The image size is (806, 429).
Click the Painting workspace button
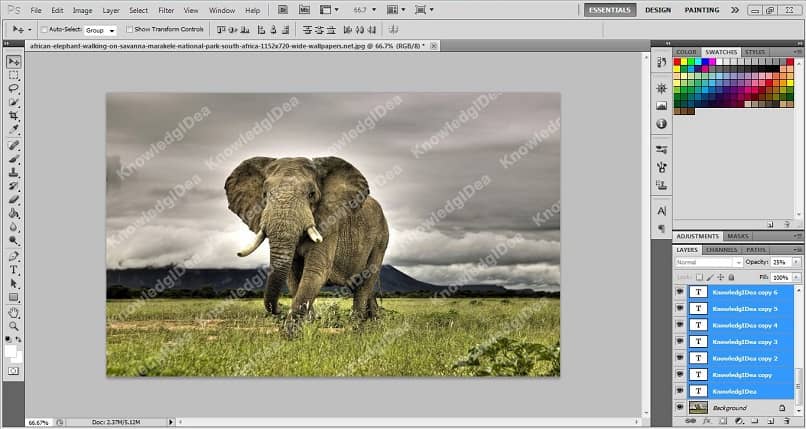(701, 10)
